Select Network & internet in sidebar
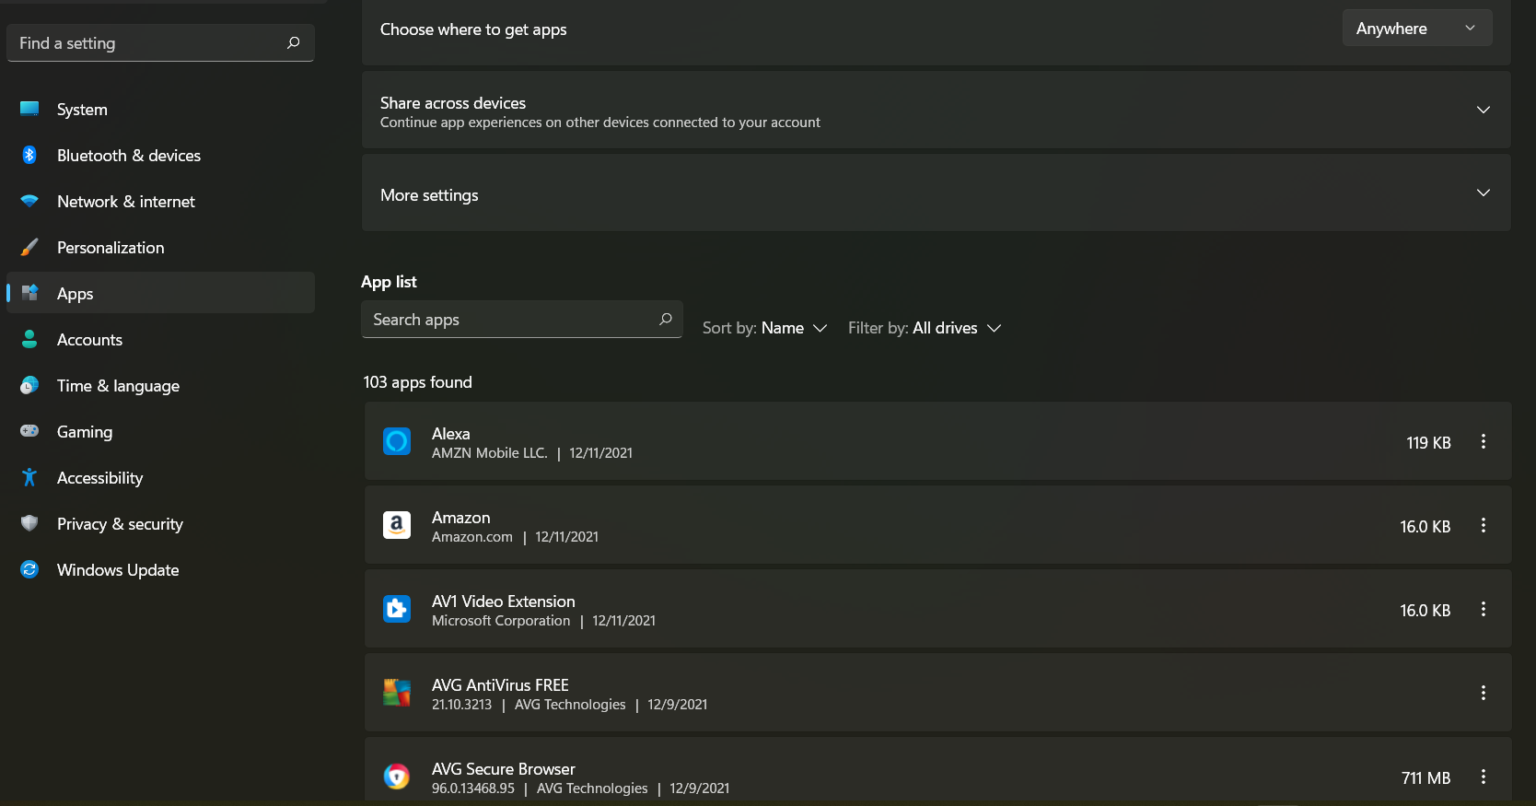The width and height of the screenshot is (1536, 806). [x=160, y=201]
